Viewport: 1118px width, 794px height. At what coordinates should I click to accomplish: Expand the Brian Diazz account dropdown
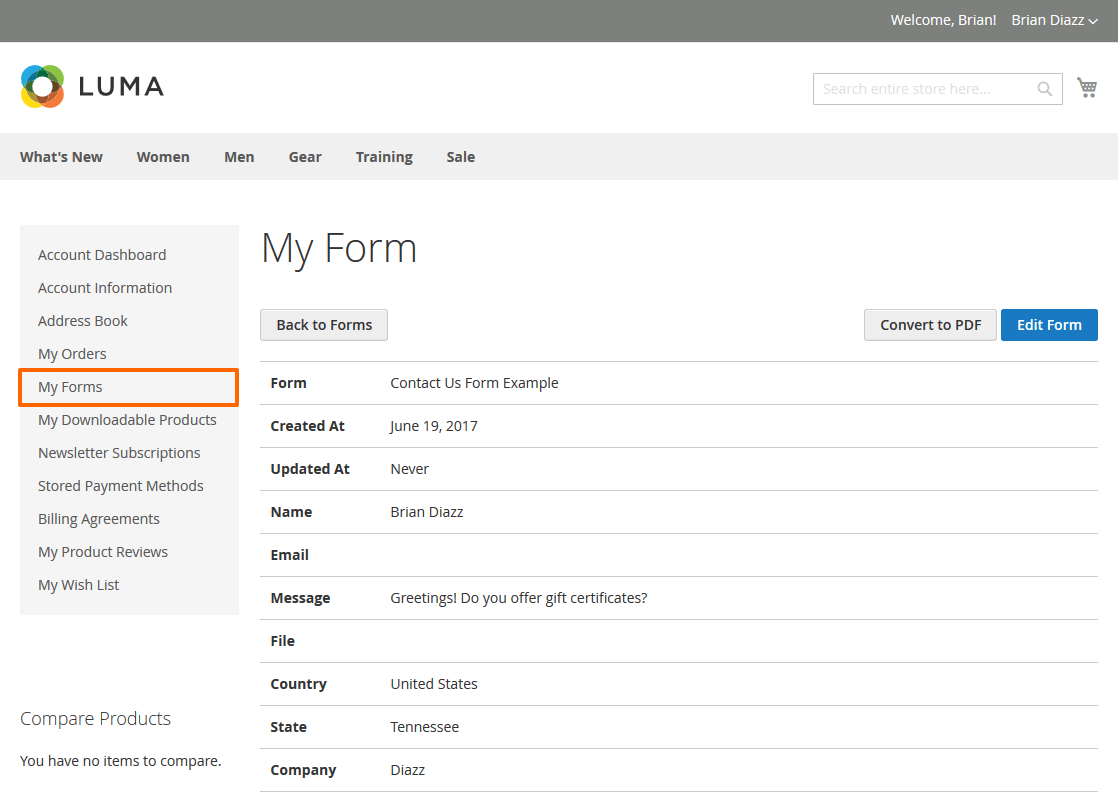(x=1054, y=20)
